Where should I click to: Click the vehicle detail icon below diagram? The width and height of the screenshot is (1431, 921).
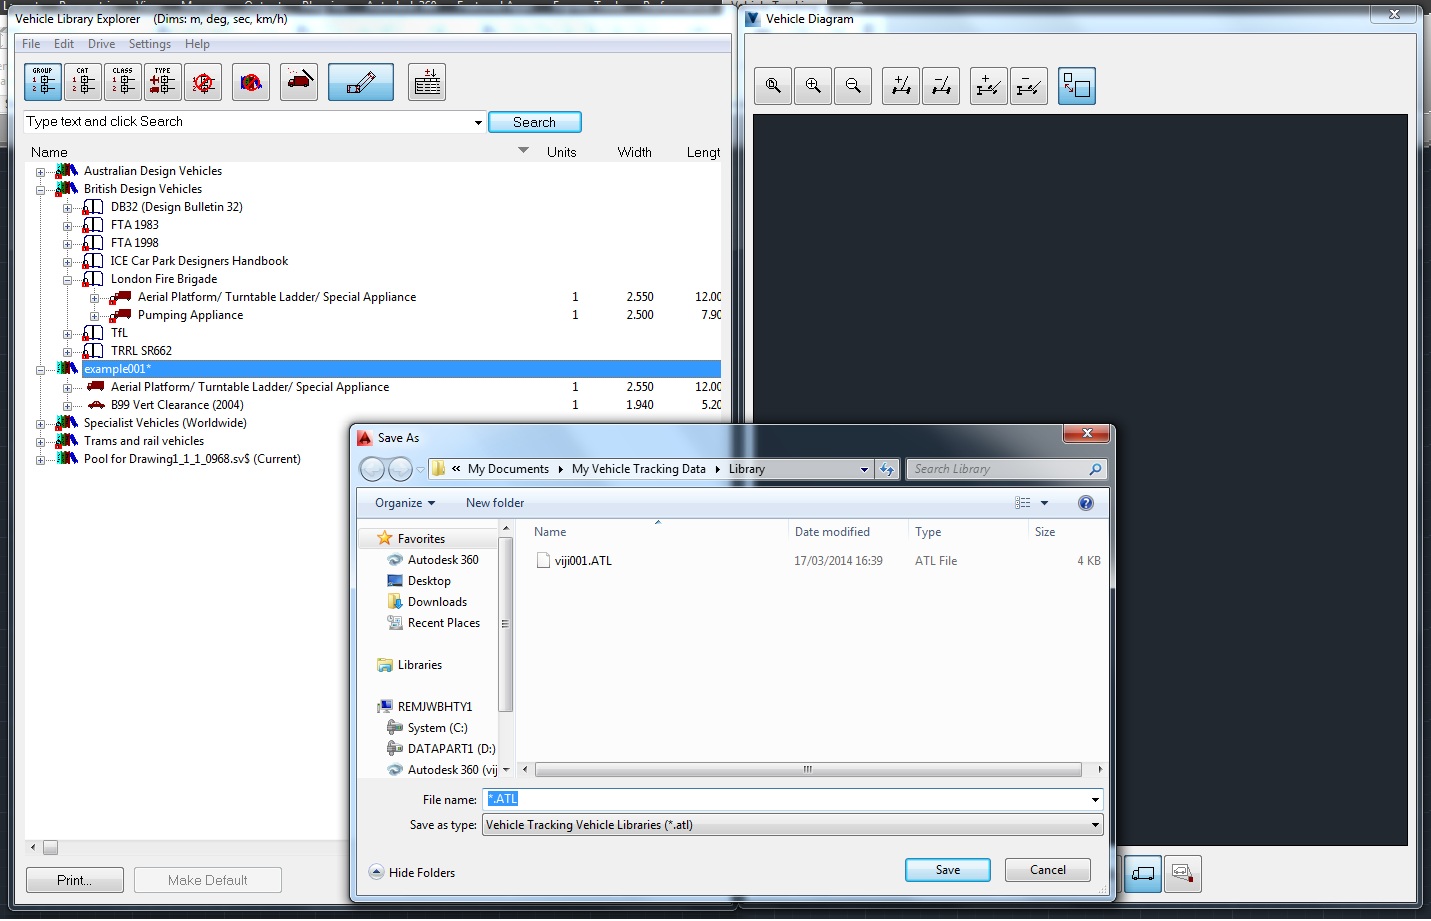1182,873
